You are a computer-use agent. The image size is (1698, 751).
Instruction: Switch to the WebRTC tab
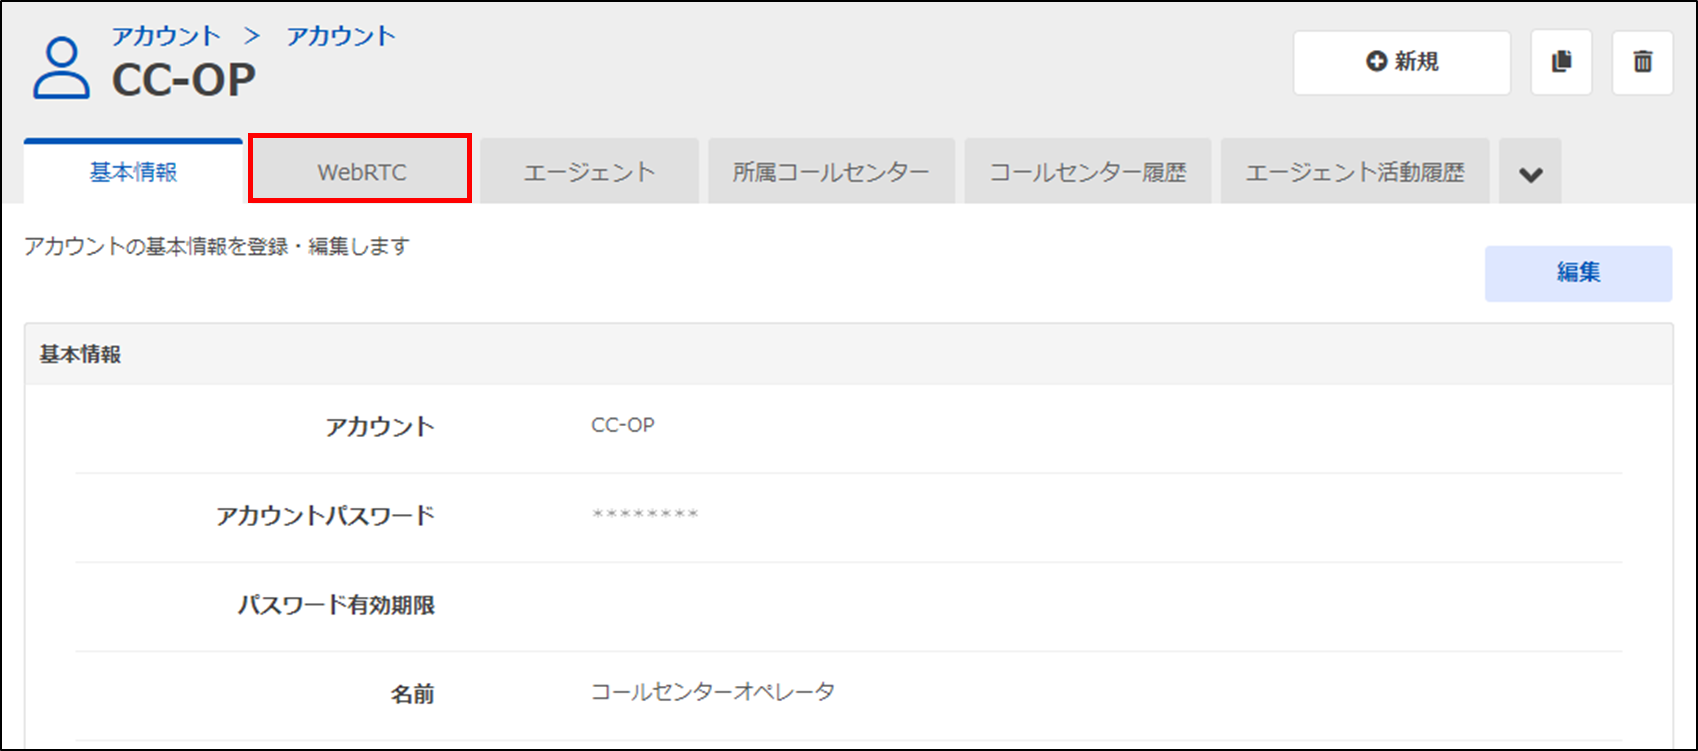[361, 172]
